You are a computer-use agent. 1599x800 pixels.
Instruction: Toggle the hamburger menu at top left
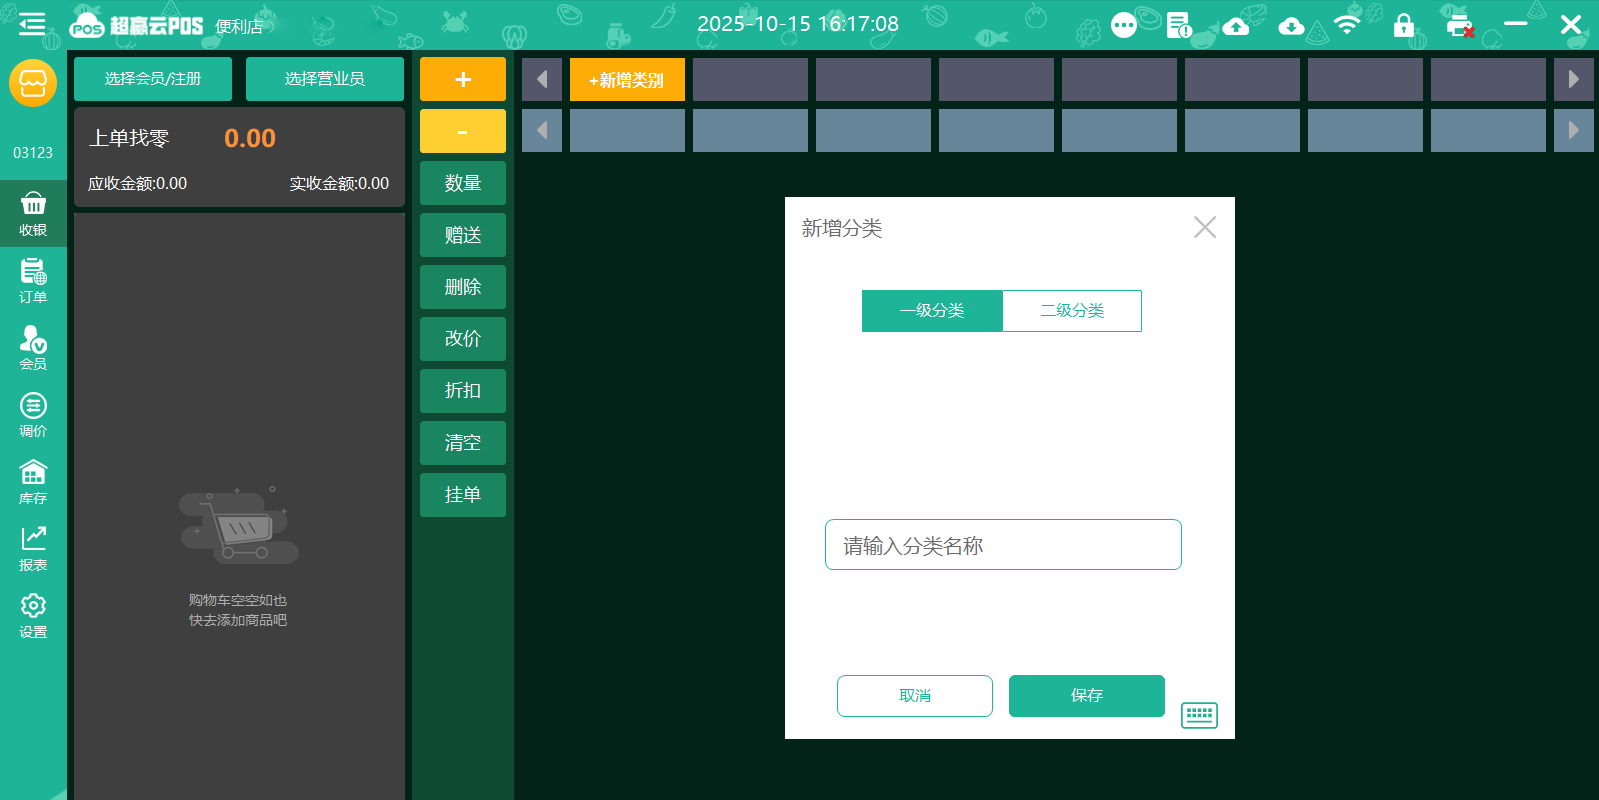[32, 24]
